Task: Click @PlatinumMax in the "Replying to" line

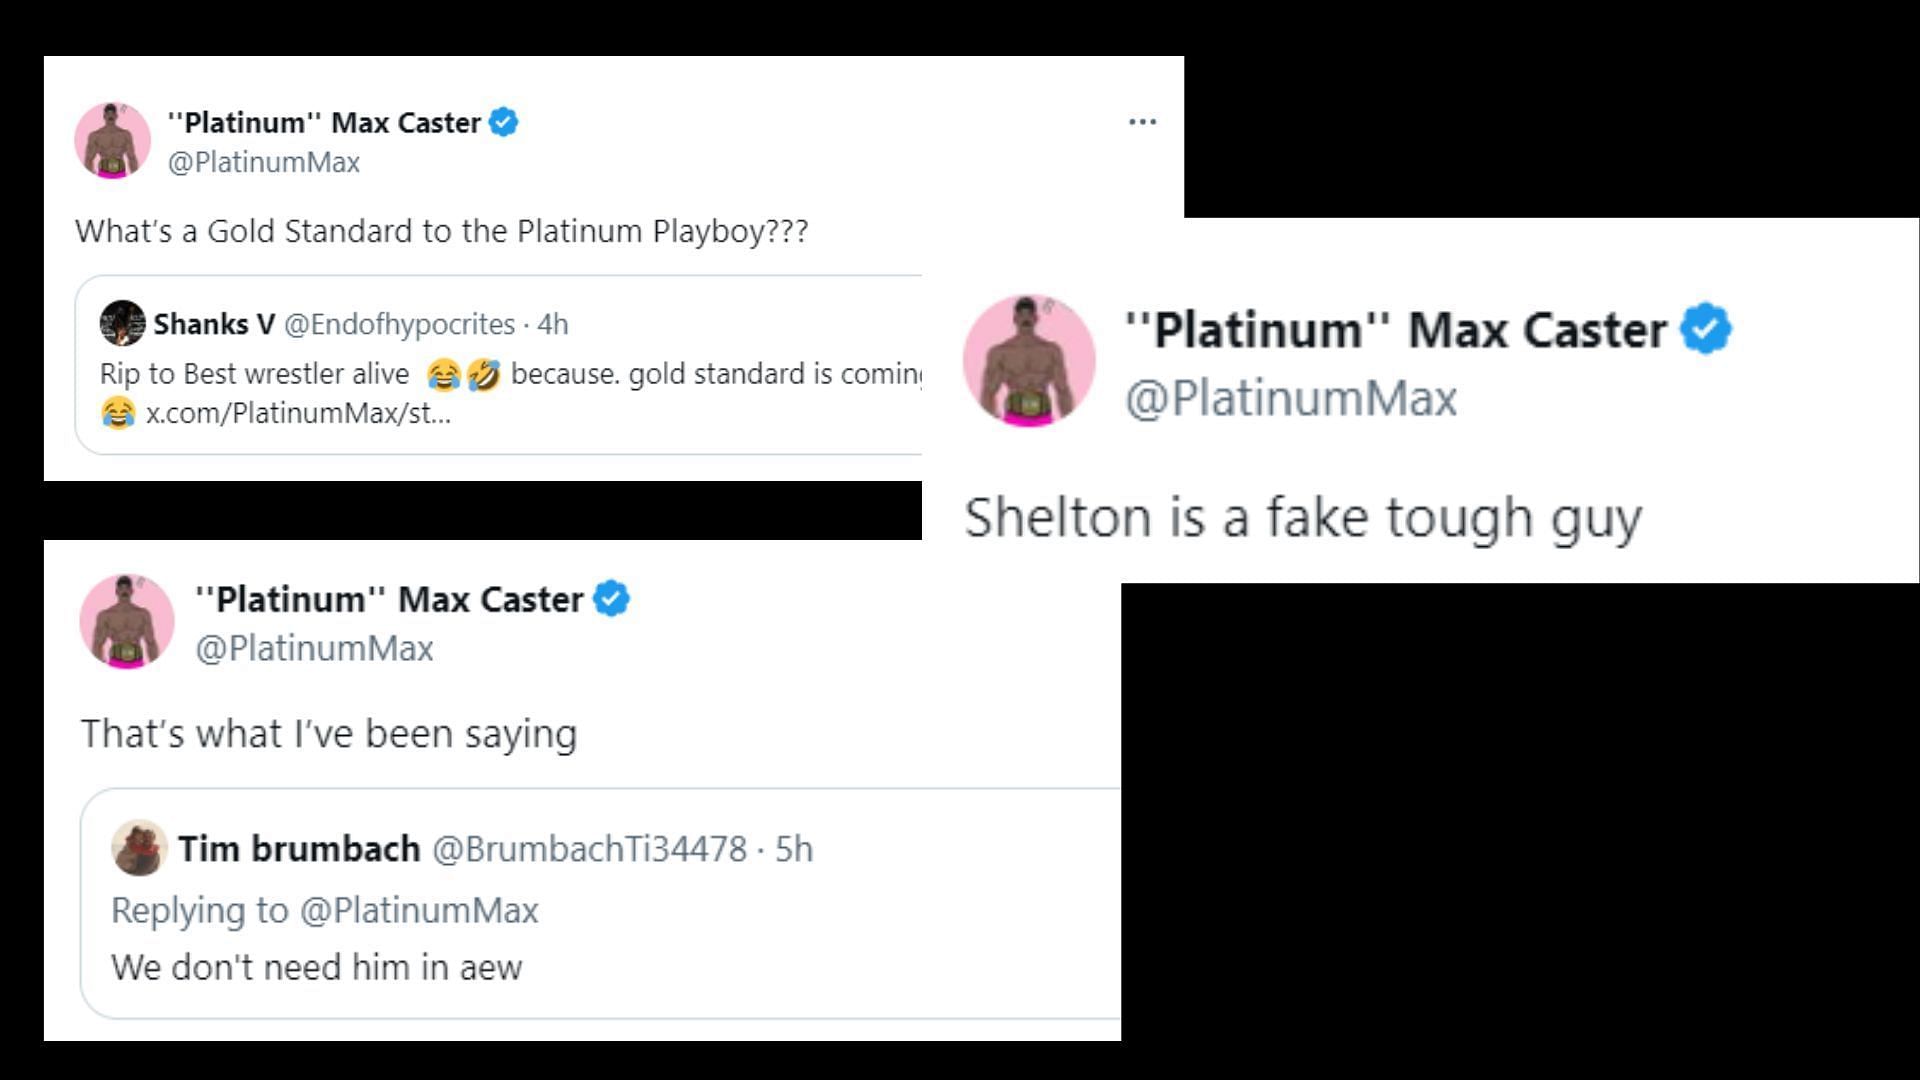Action: click(x=419, y=910)
